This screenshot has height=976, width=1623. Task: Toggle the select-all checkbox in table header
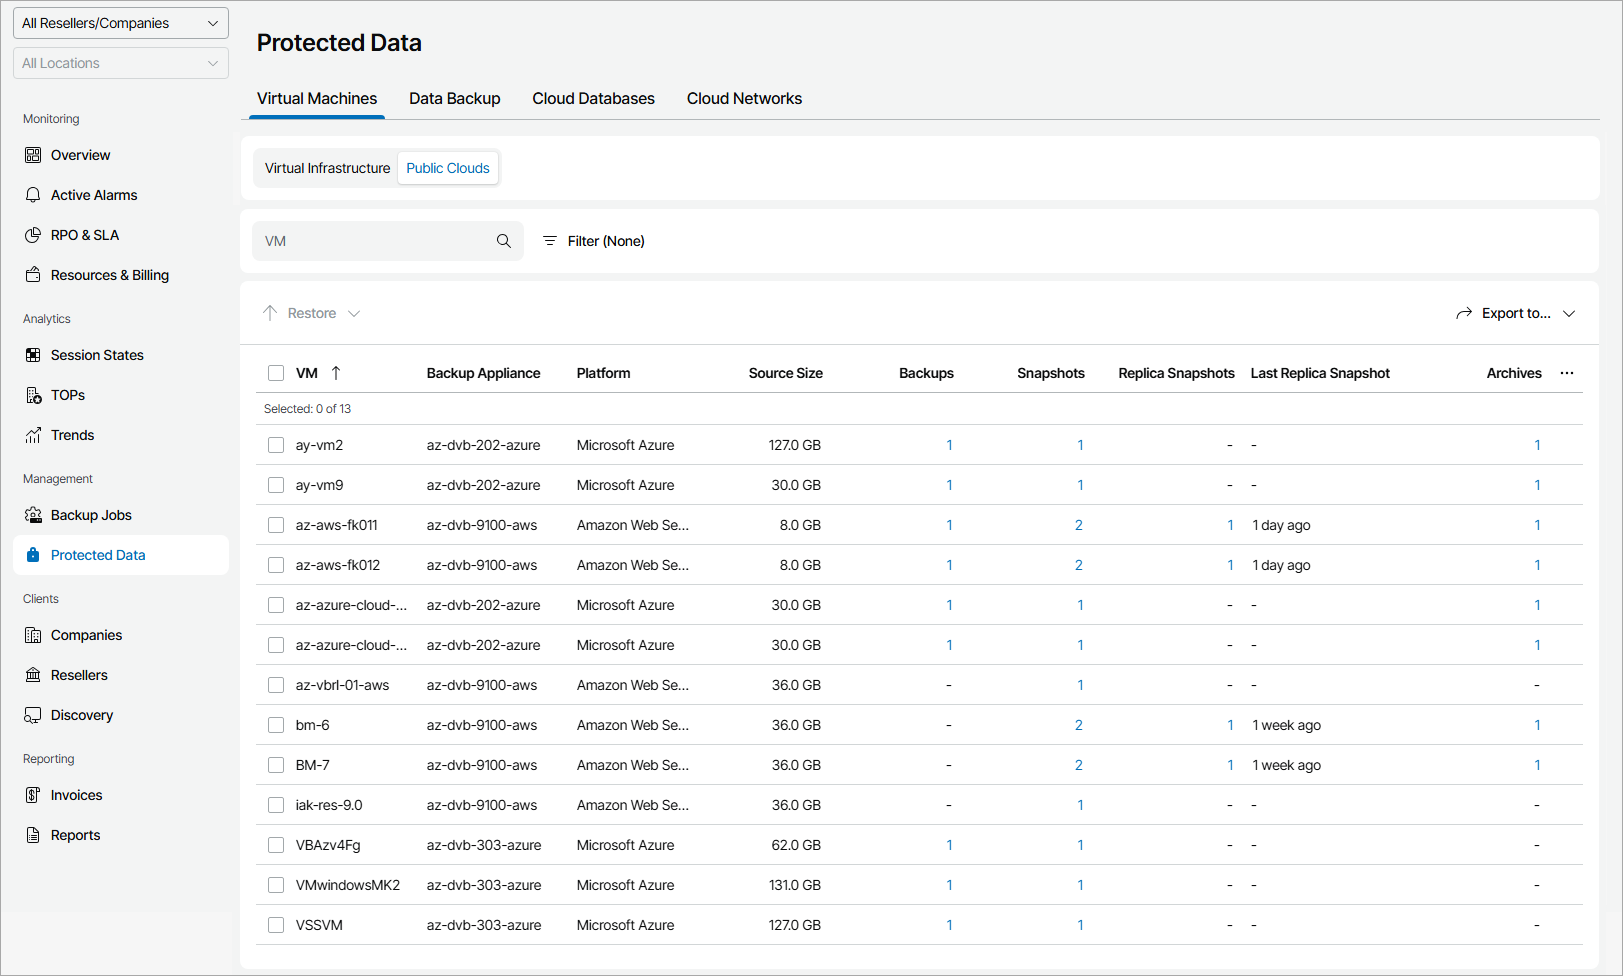point(276,373)
